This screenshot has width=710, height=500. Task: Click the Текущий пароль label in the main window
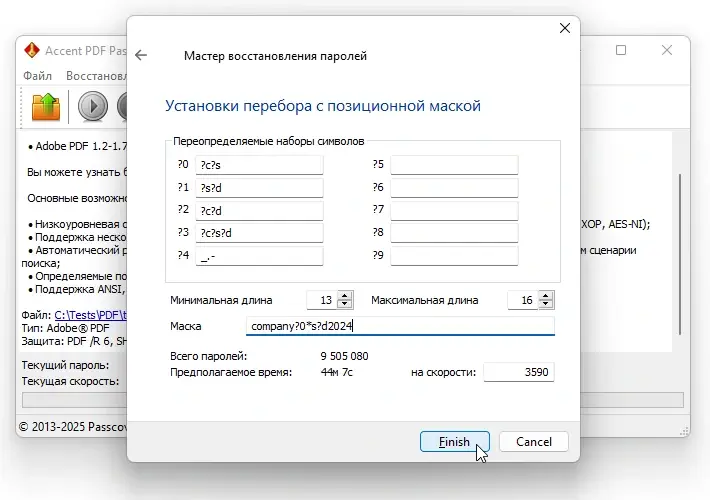coord(65,365)
